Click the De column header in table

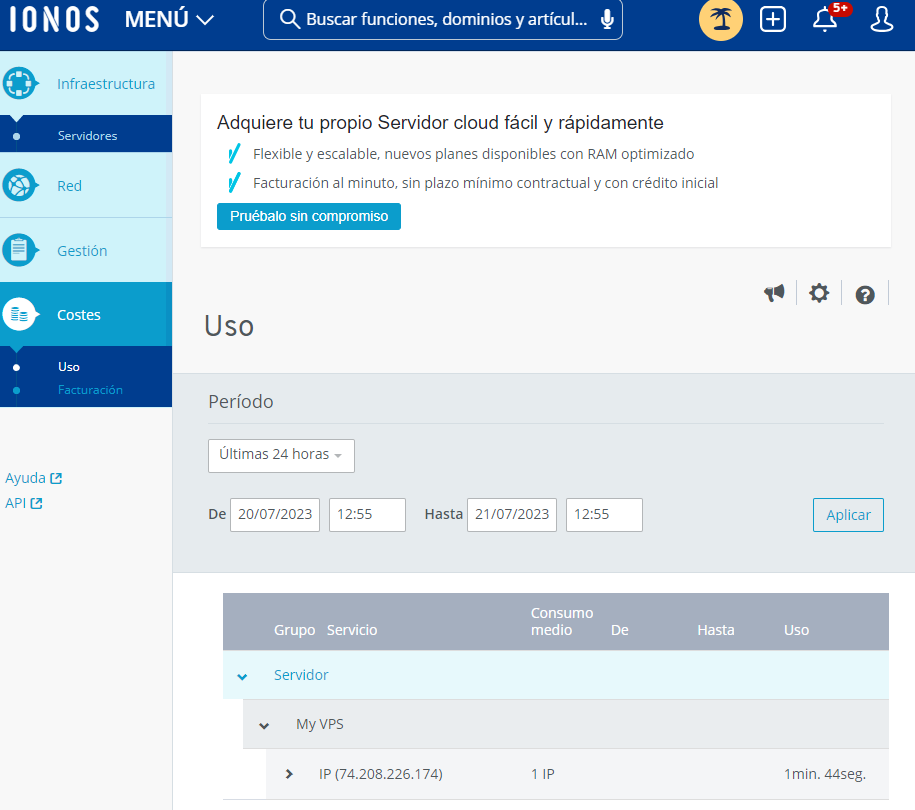619,630
